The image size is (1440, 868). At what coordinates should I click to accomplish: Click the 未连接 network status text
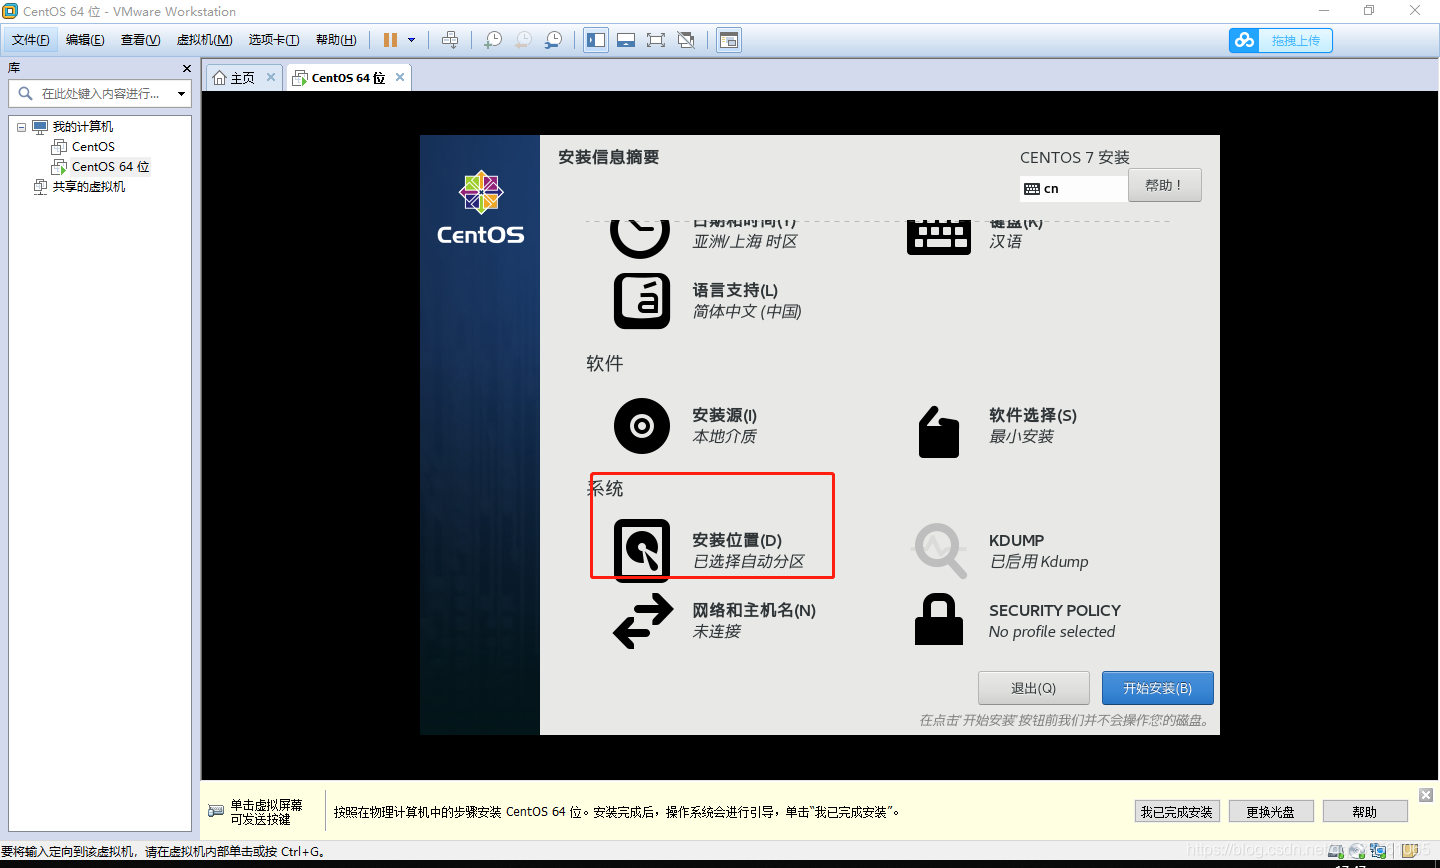tap(717, 632)
